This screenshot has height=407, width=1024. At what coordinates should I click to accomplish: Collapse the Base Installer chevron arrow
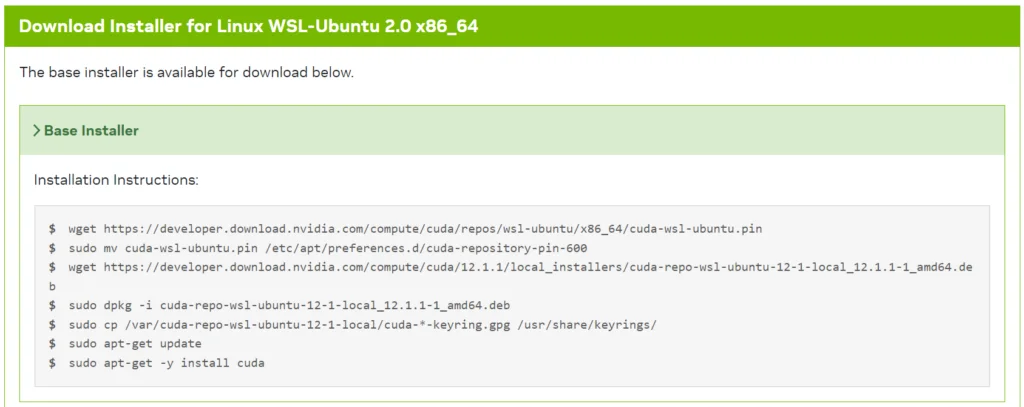[37, 131]
